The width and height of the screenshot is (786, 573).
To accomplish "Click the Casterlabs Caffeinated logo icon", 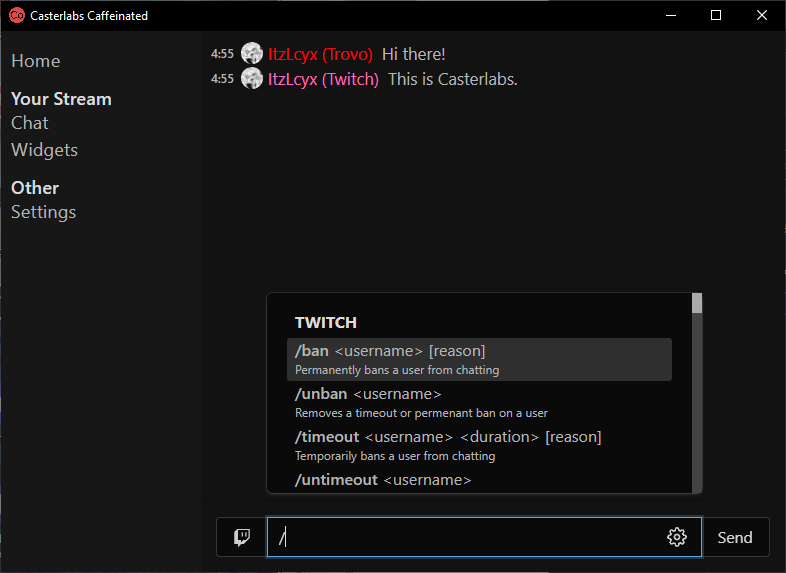I will (x=17, y=16).
